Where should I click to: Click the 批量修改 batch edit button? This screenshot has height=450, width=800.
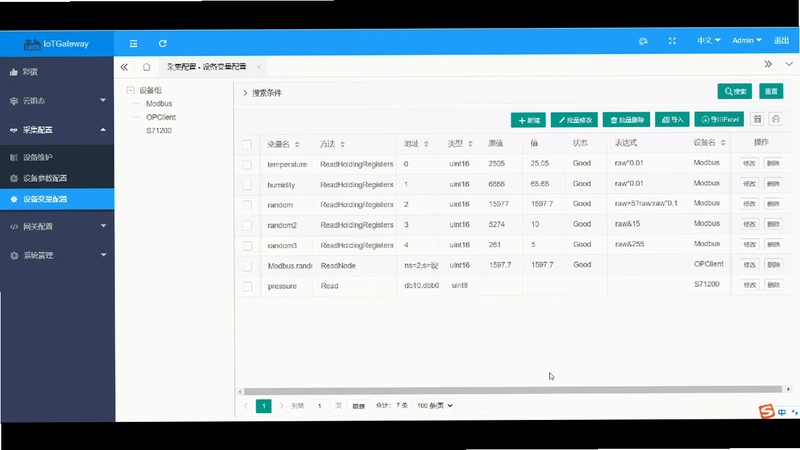574,120
